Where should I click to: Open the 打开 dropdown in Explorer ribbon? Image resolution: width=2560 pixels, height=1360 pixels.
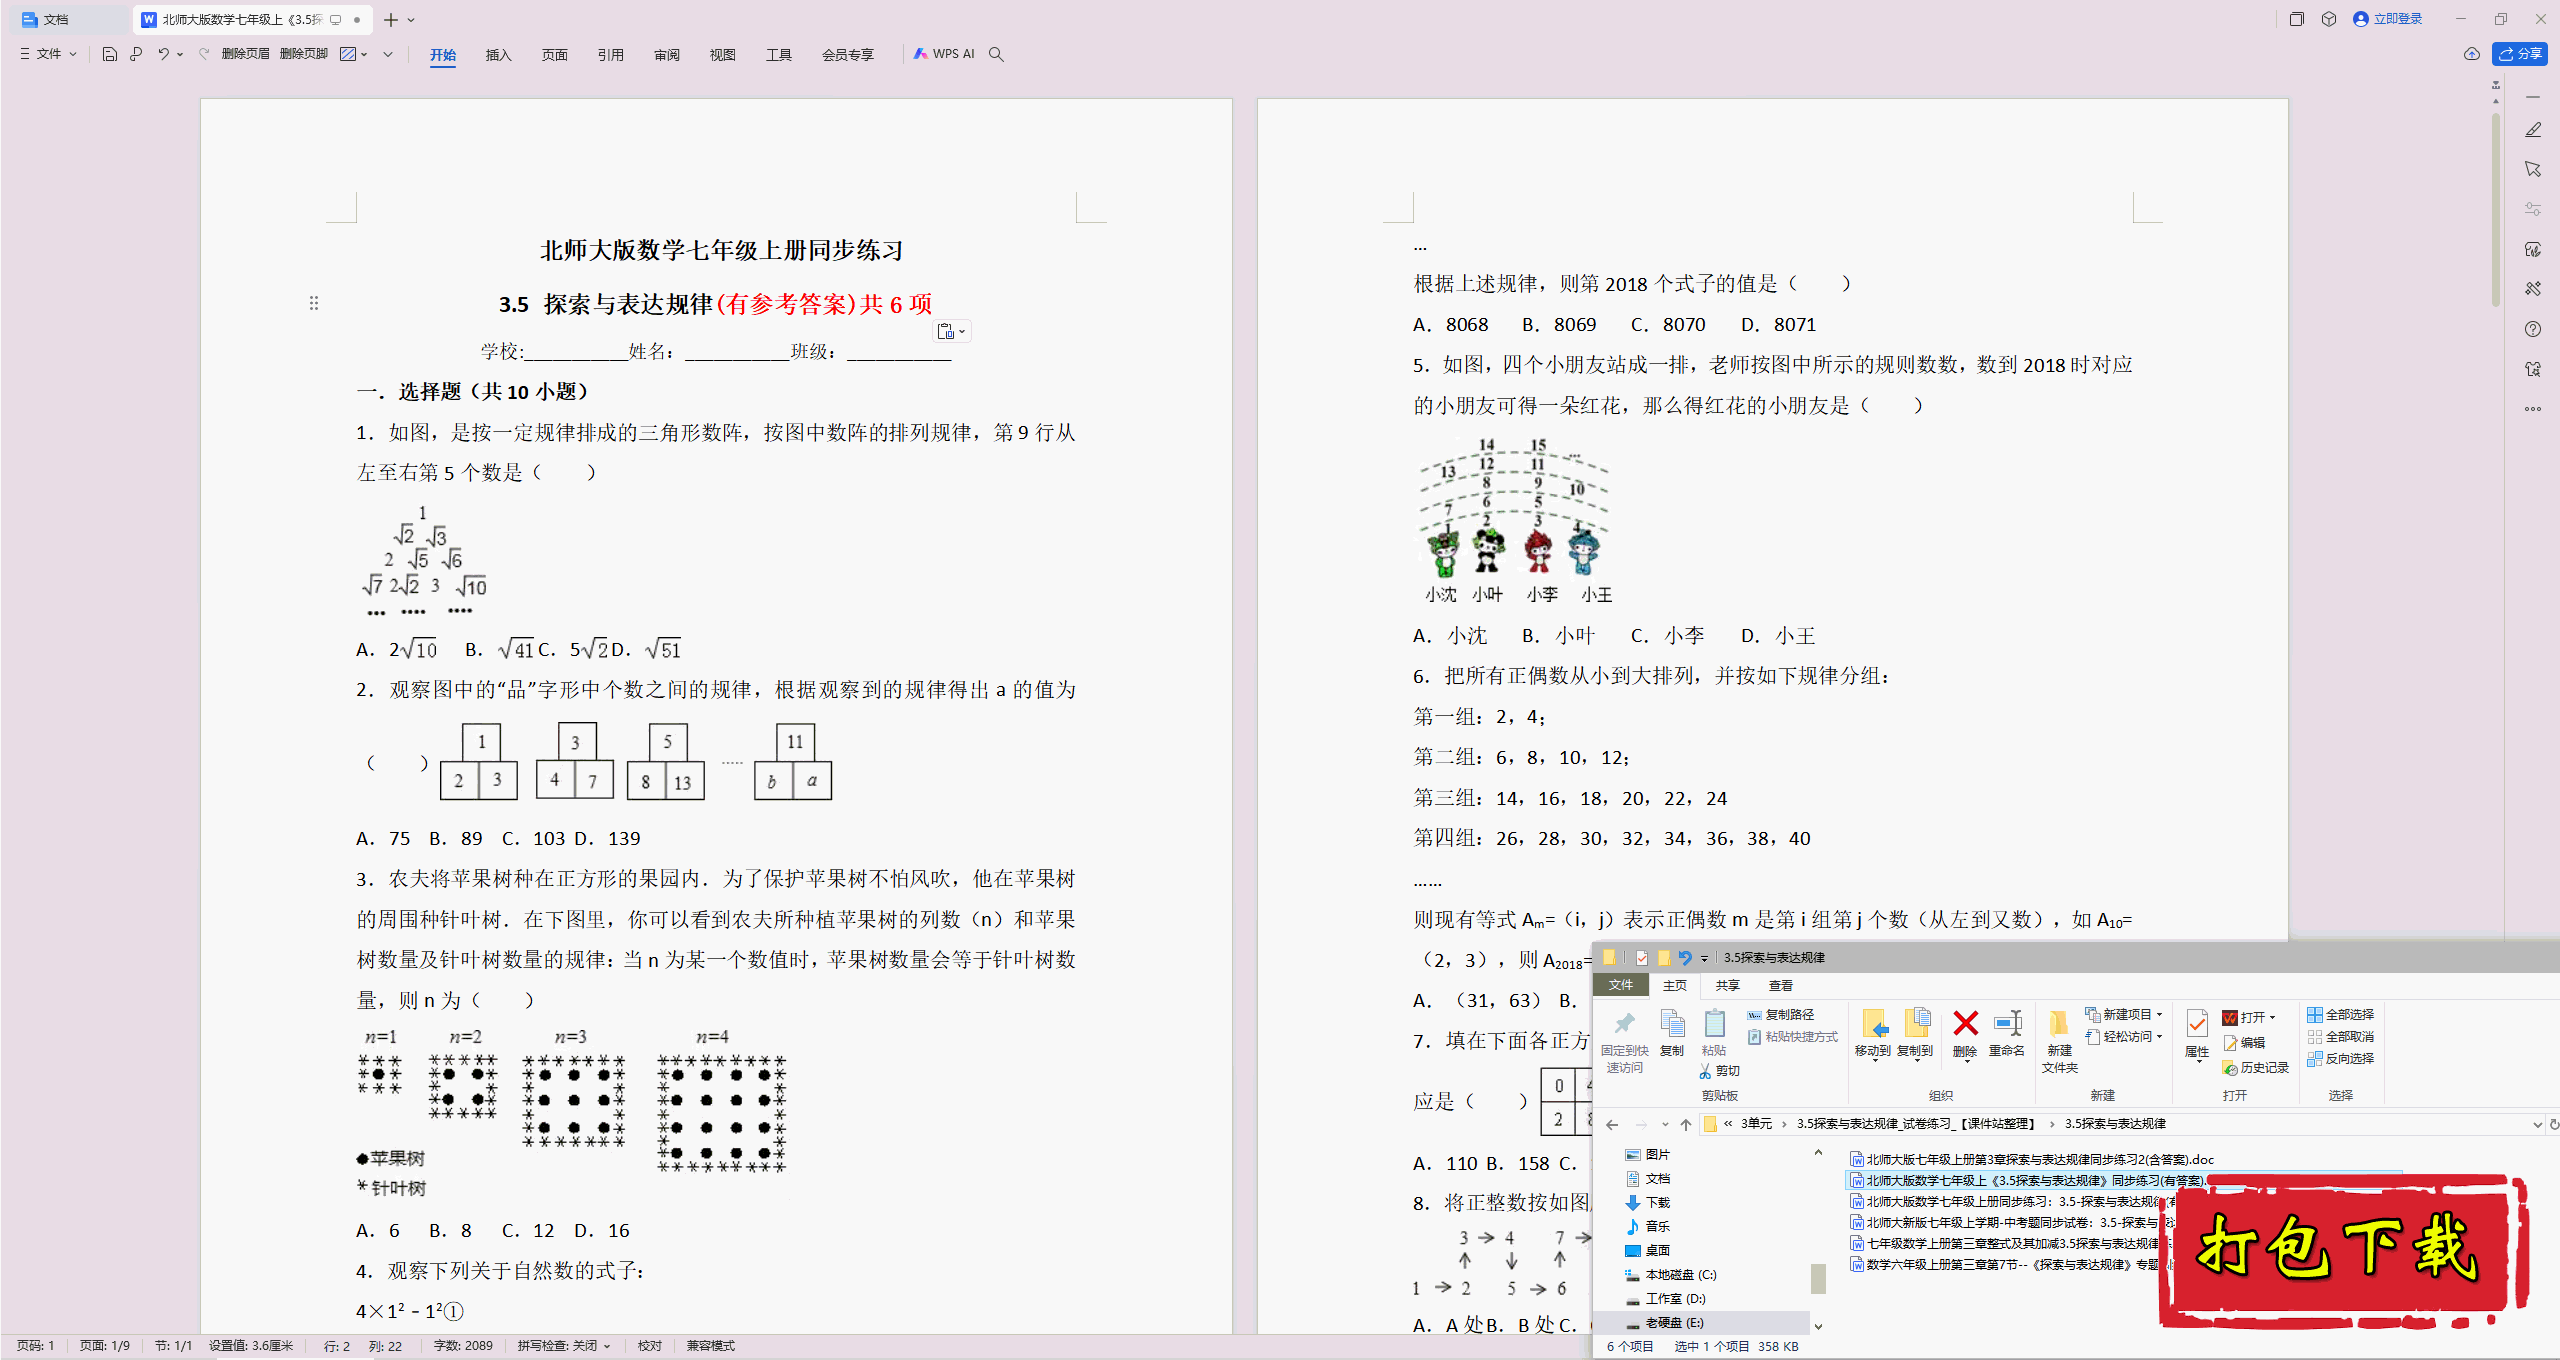[2273, 1017]
